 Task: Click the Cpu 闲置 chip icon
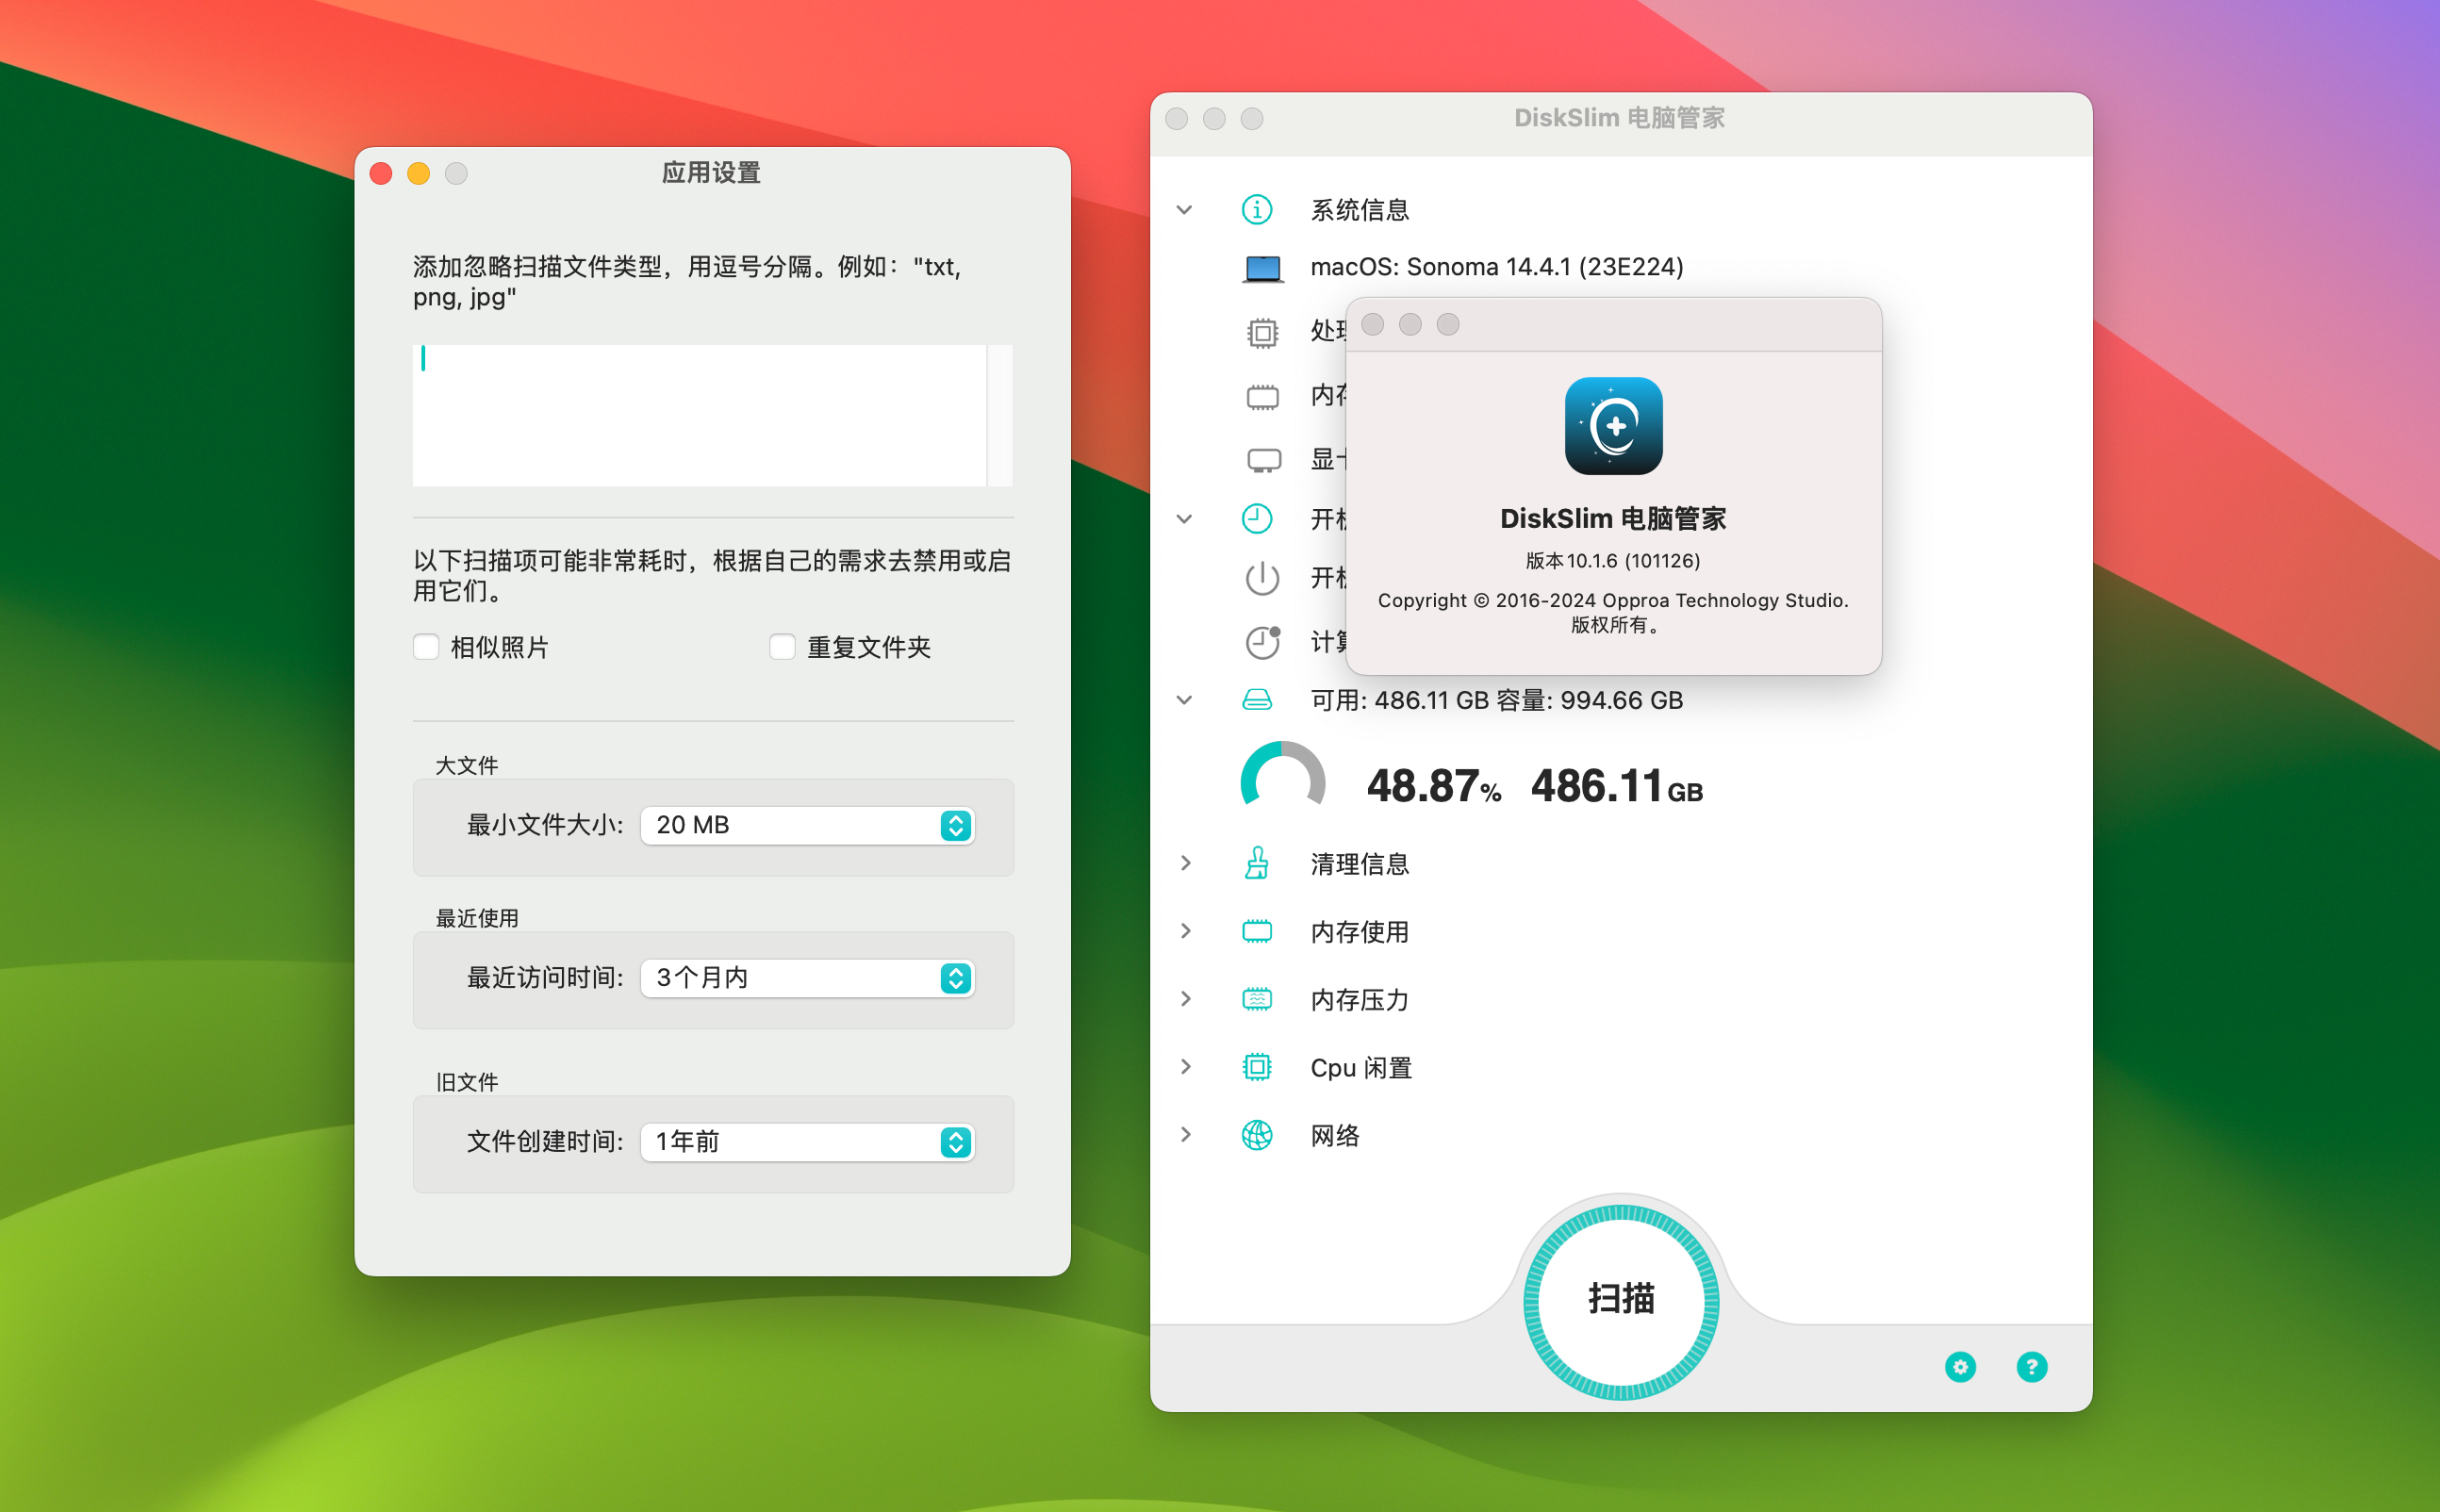click(x=1257, y=1067)
